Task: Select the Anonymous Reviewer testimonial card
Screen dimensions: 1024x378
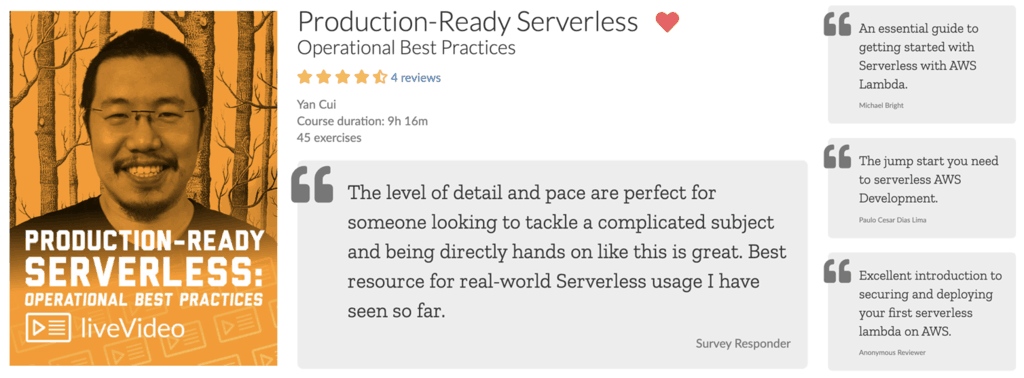Action: (921, 311)
